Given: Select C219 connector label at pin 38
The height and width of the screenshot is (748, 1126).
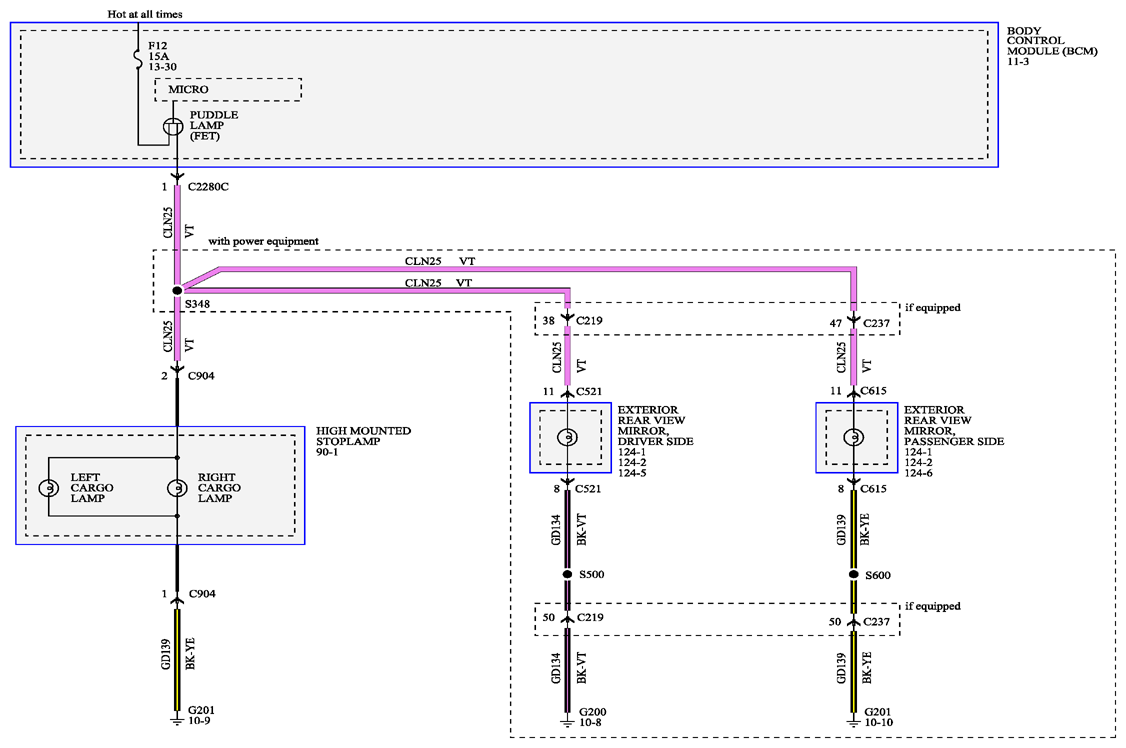Looking at the screenshot, I should (589, 320).
